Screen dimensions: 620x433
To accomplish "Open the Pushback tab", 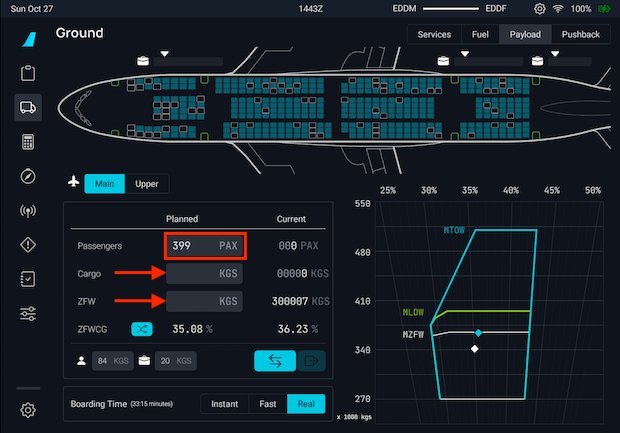I will click(581, 34).
